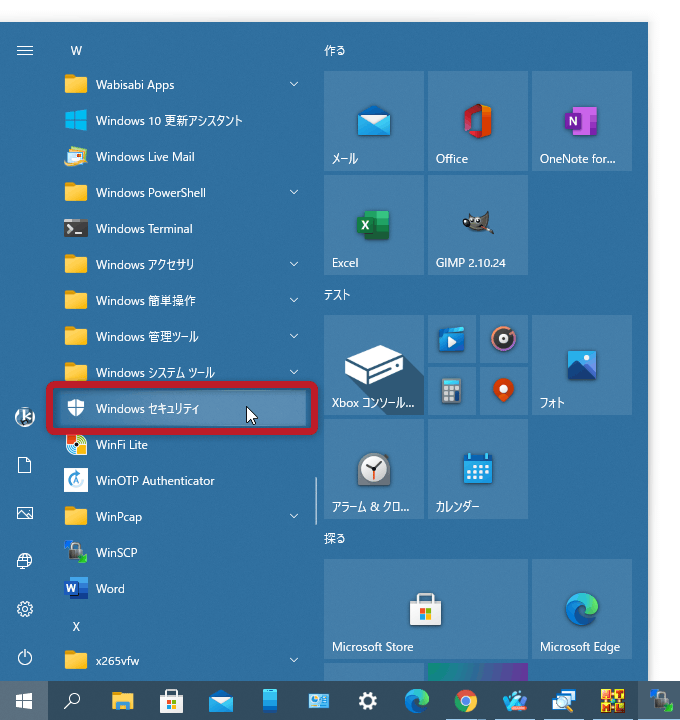Open File Explorer from the taskbar

(x=123, y=701)
